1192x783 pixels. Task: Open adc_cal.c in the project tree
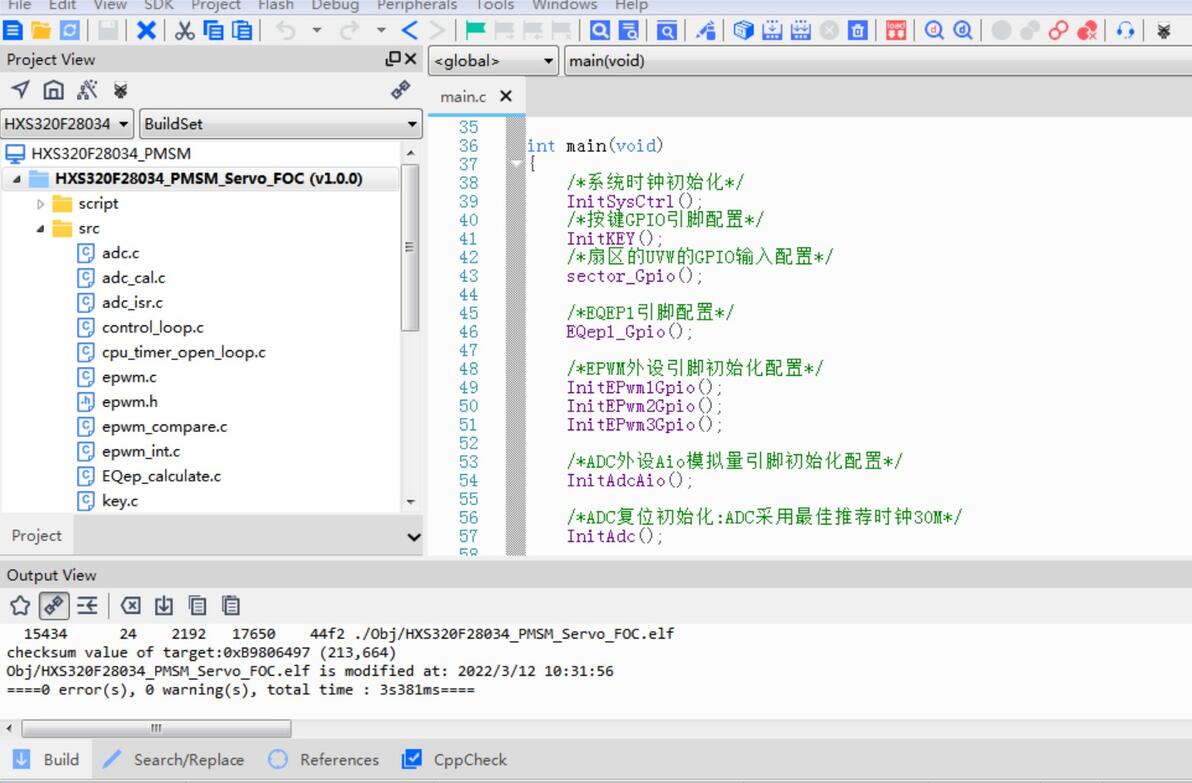(134, 278)
